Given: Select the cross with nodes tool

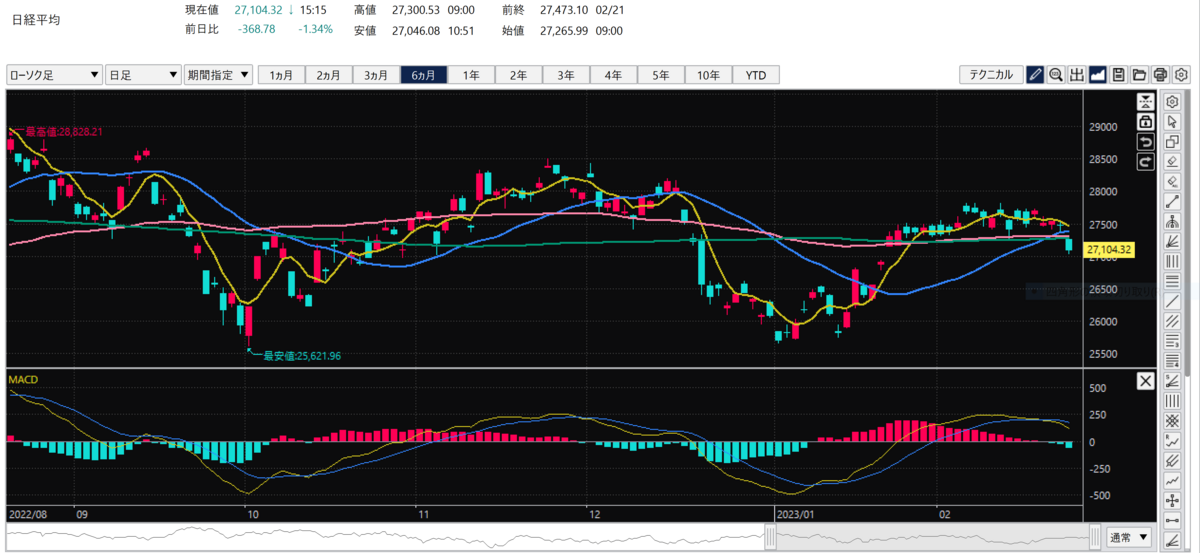Looking at the screenshot, I should point(1173,501).
